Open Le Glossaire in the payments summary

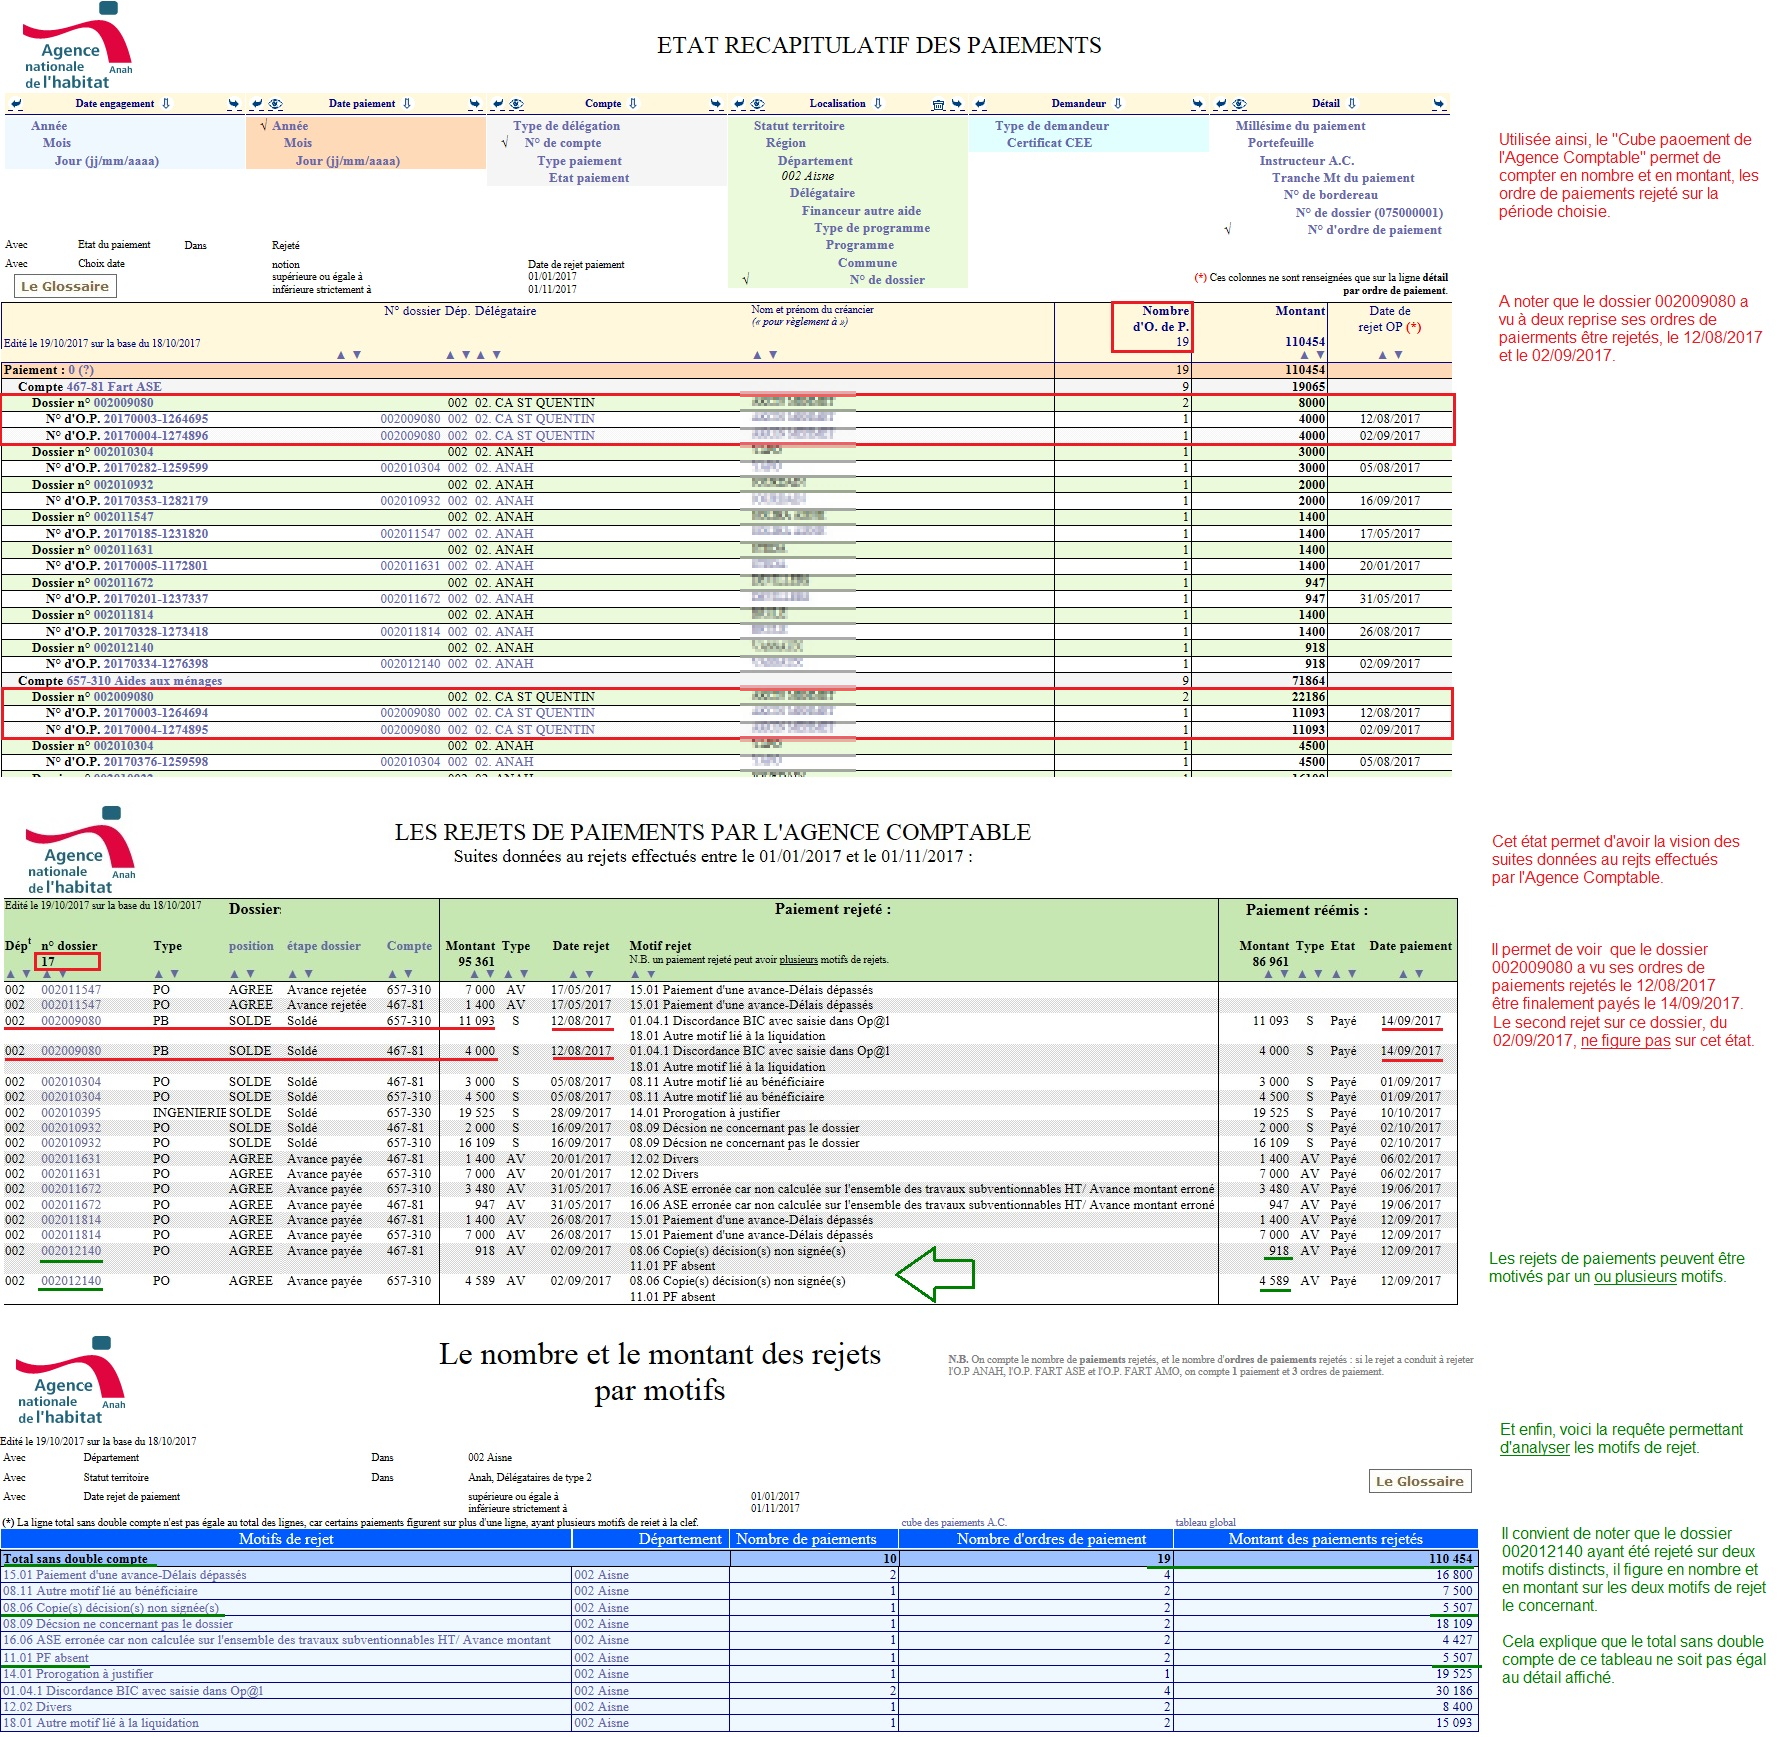tap(65, 286)
